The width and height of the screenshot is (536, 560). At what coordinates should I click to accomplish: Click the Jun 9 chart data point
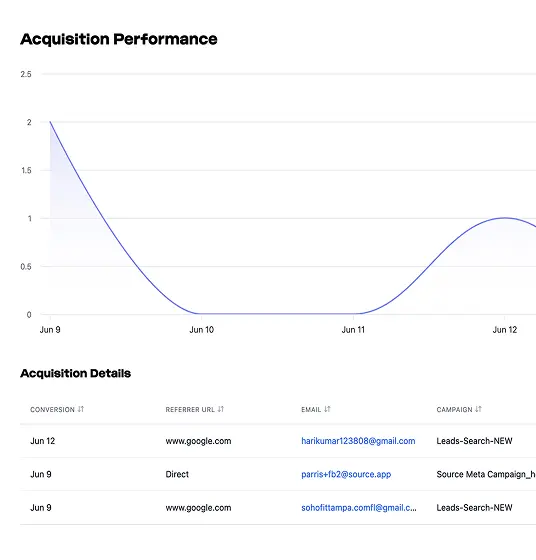coord(50,122)
